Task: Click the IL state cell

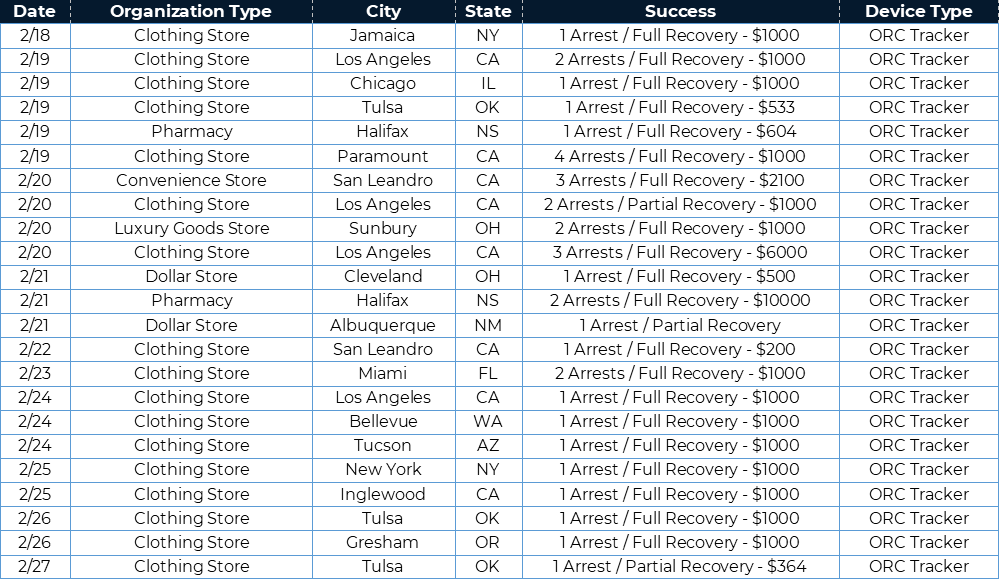Action: click(x=488, y=83)
